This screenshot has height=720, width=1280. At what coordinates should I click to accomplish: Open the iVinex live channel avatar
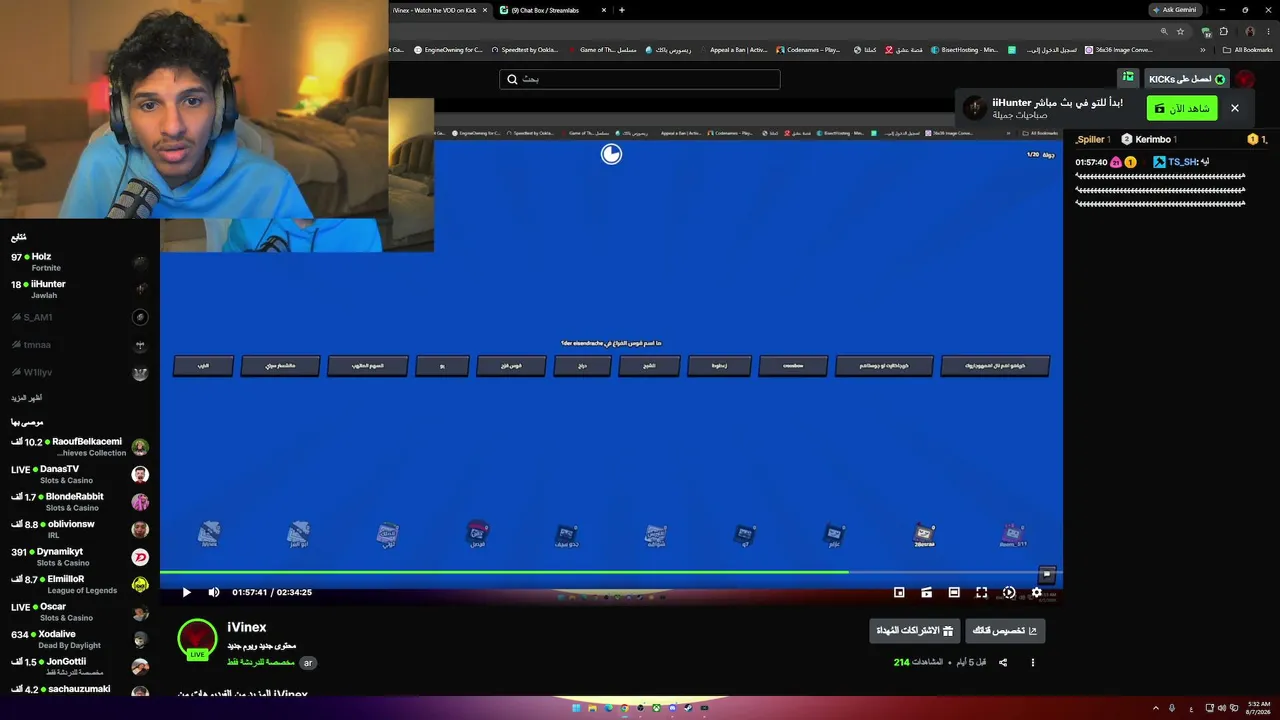click(x=197, y=639)
